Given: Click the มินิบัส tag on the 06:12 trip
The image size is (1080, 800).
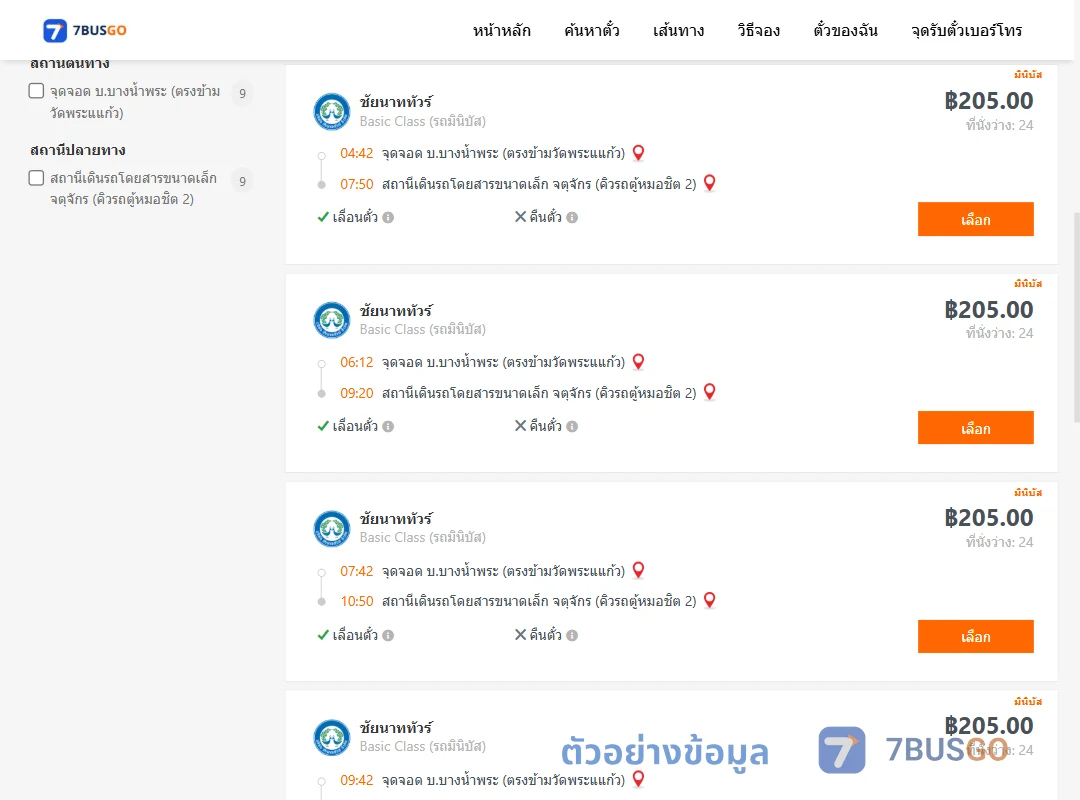Looking at the screenshot, I should 1028,283.
